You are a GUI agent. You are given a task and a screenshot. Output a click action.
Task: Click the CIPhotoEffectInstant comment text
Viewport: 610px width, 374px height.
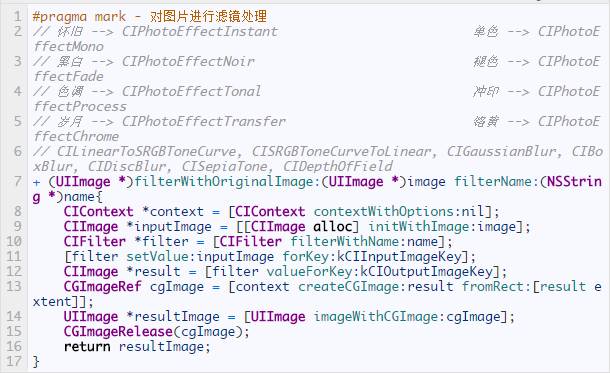200,32
